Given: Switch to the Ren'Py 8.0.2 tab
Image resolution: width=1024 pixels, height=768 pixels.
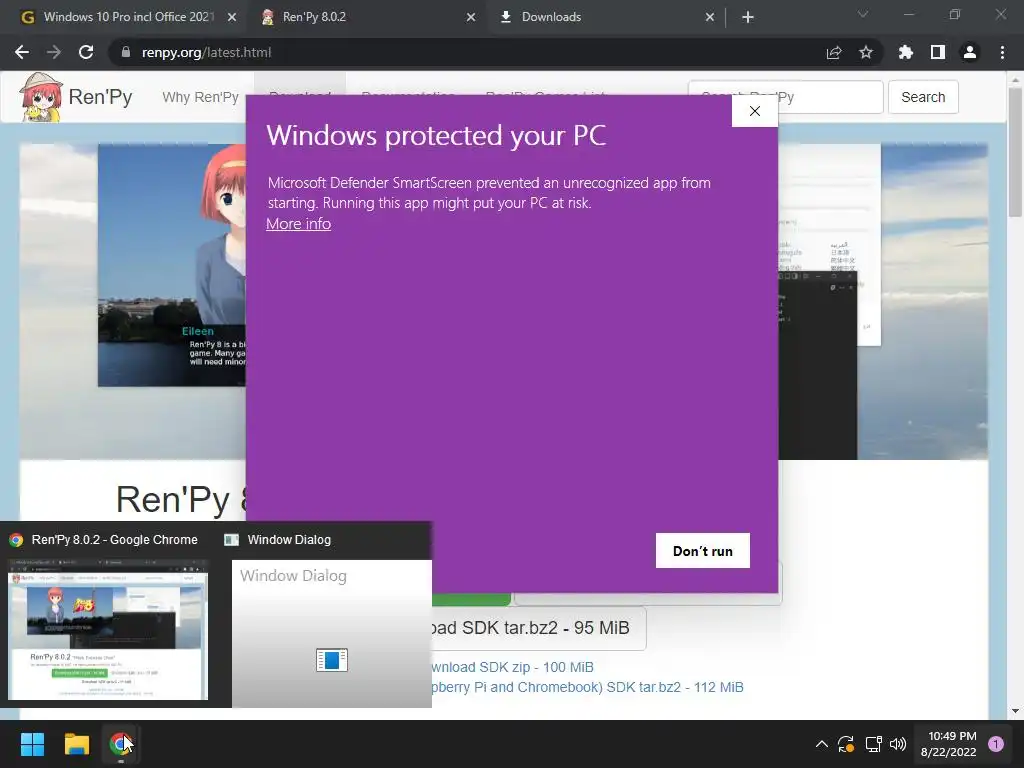Looking at the screenshot, I should [366, 17].
